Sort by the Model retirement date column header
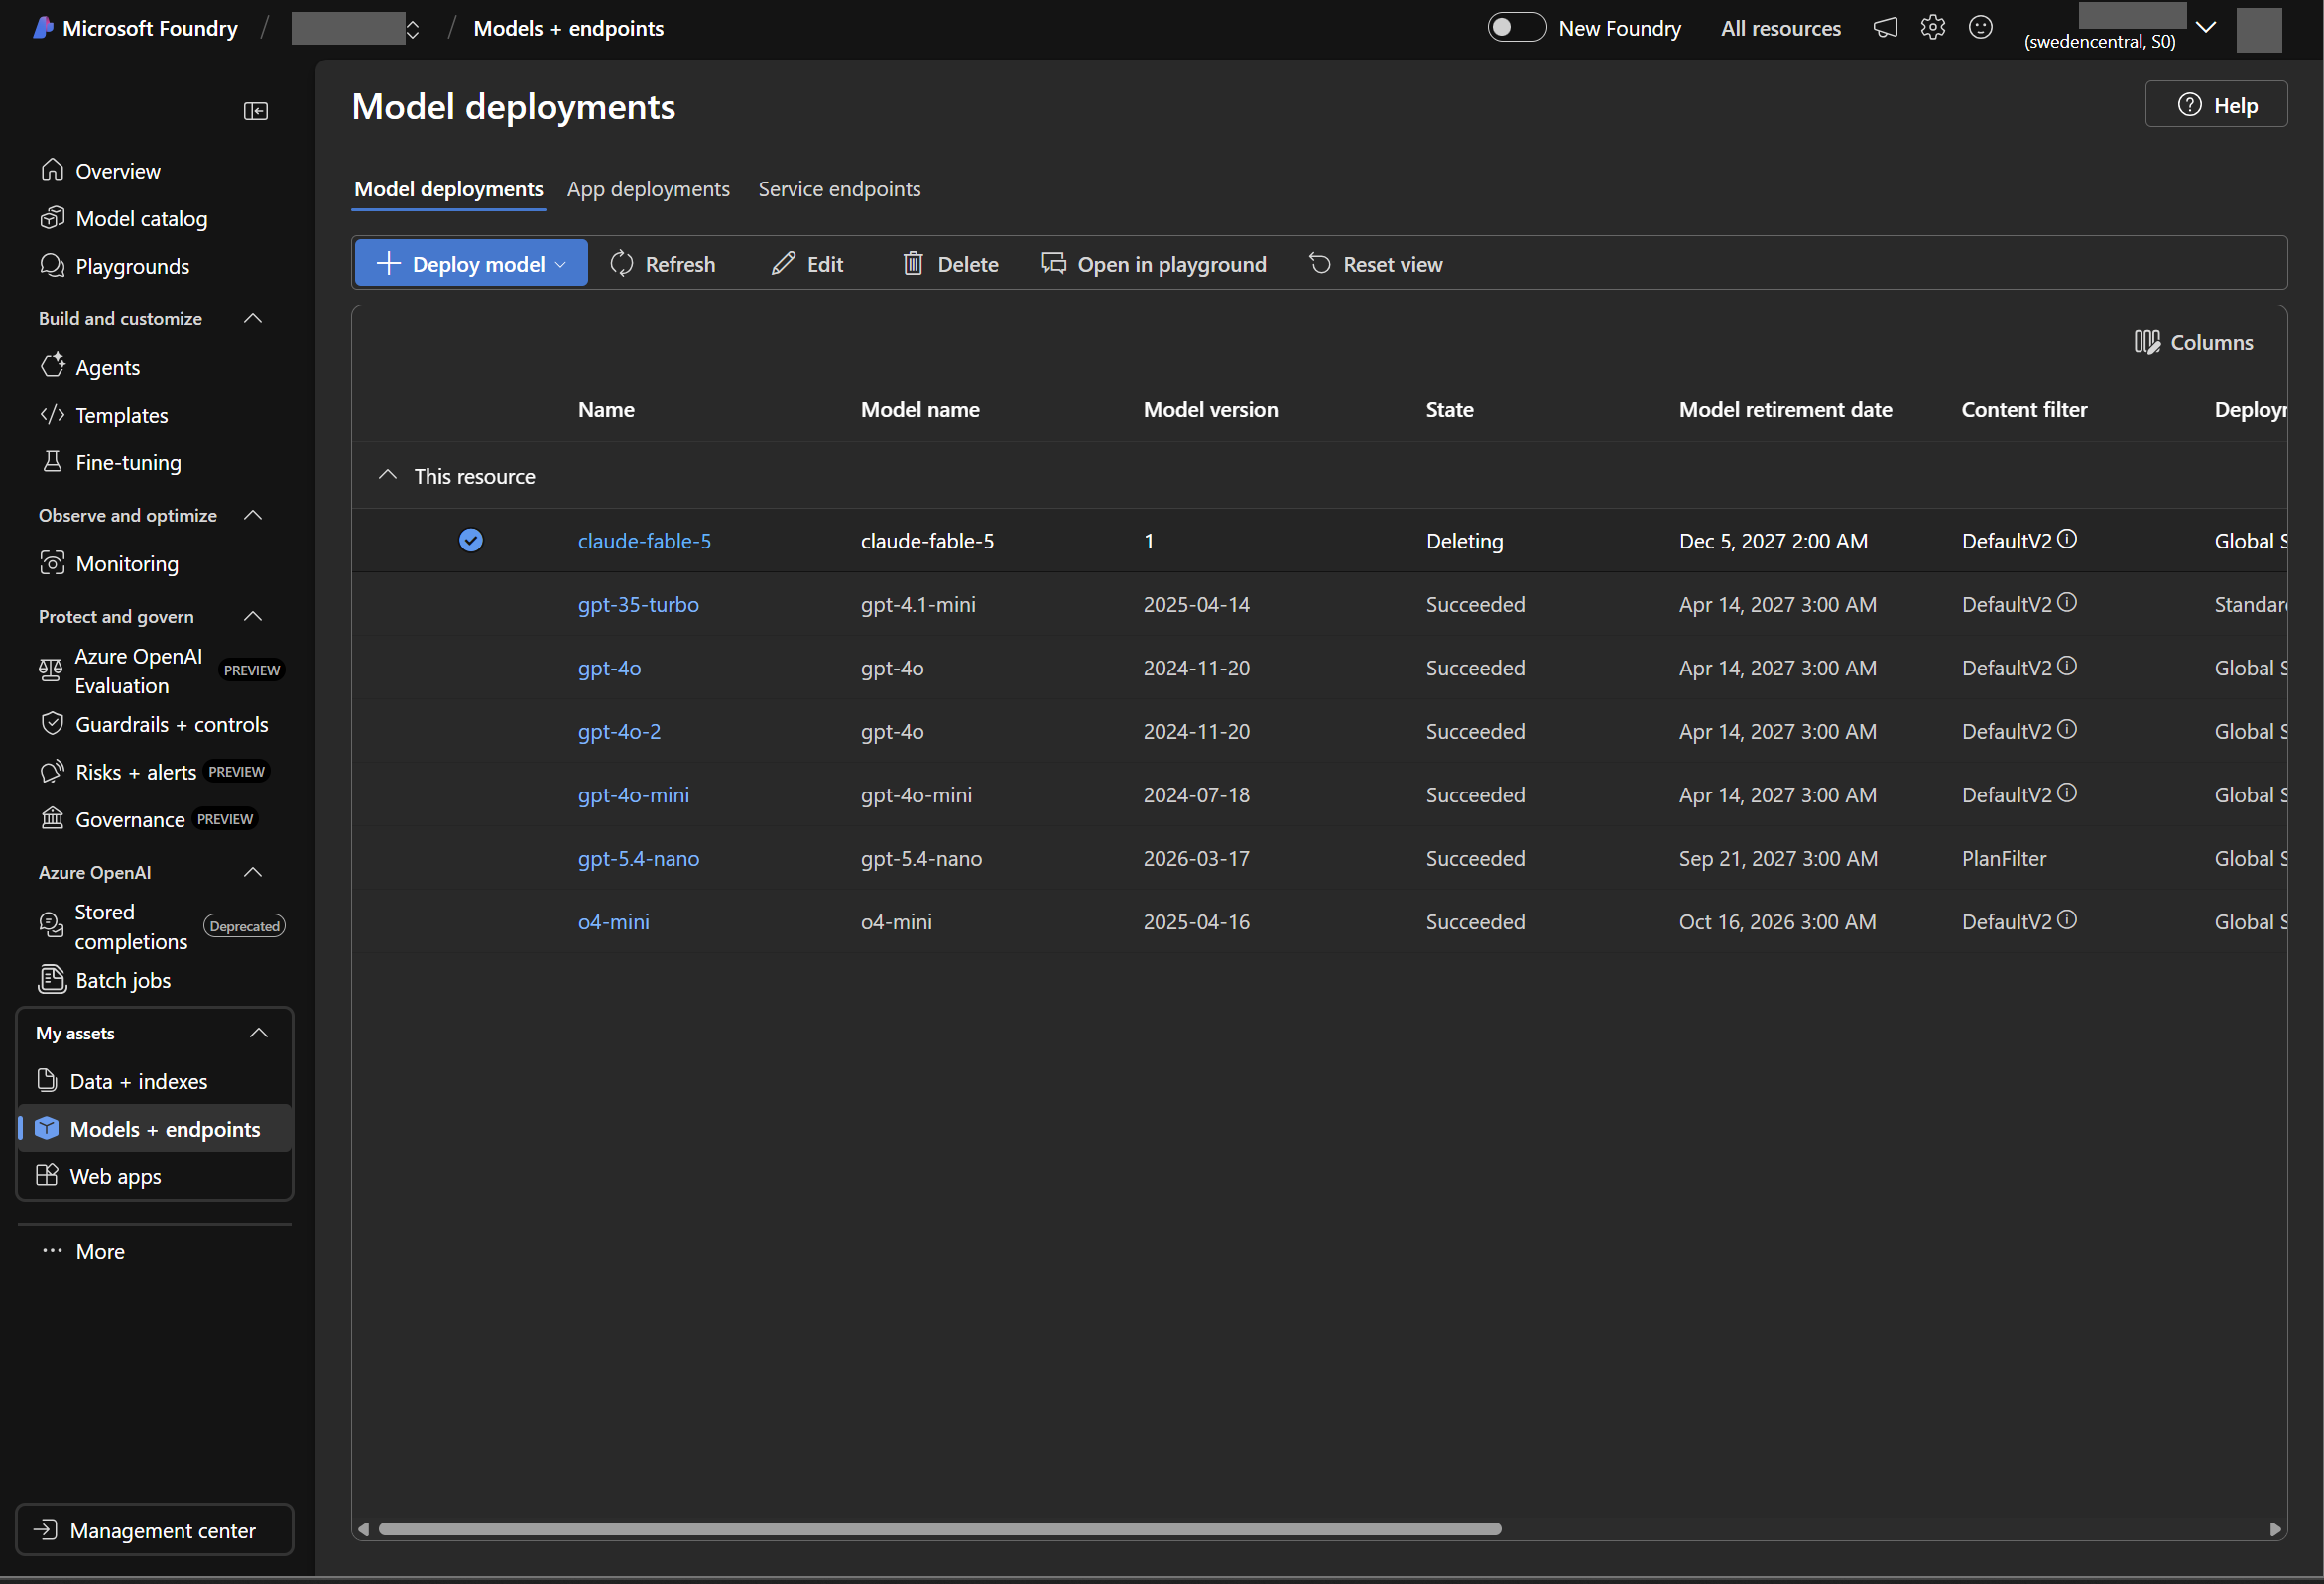Image resolution: width=2324 pixels, height=1584 pixels. click(1785, 408)
